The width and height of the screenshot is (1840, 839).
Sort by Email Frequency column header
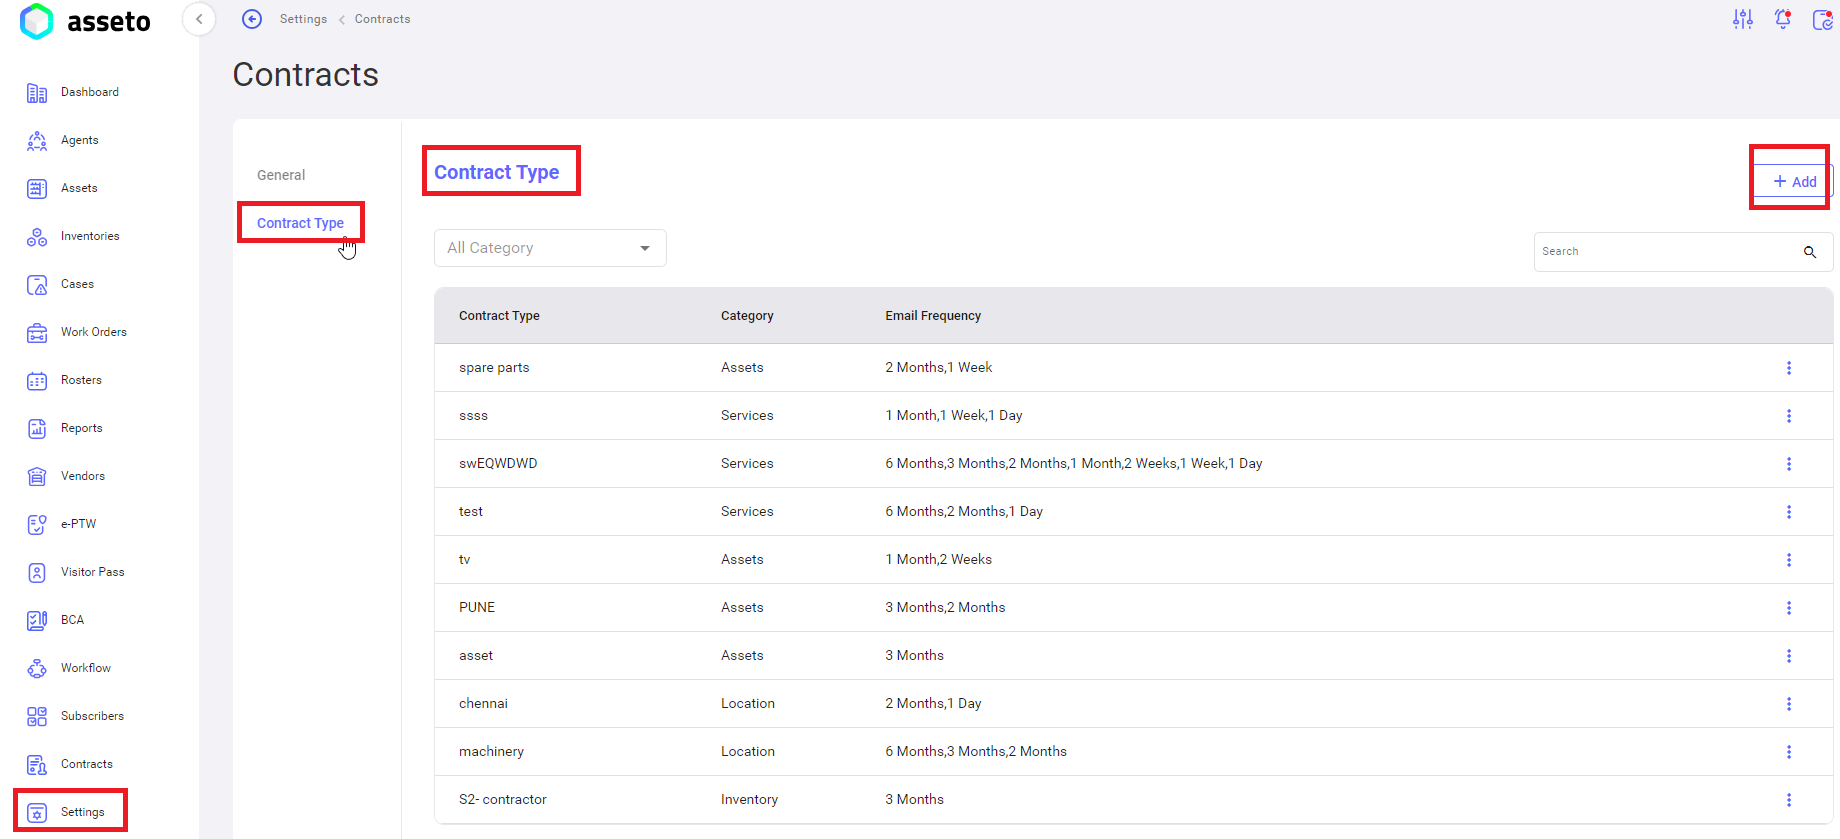pyautogui.click(x=933, y=316)
